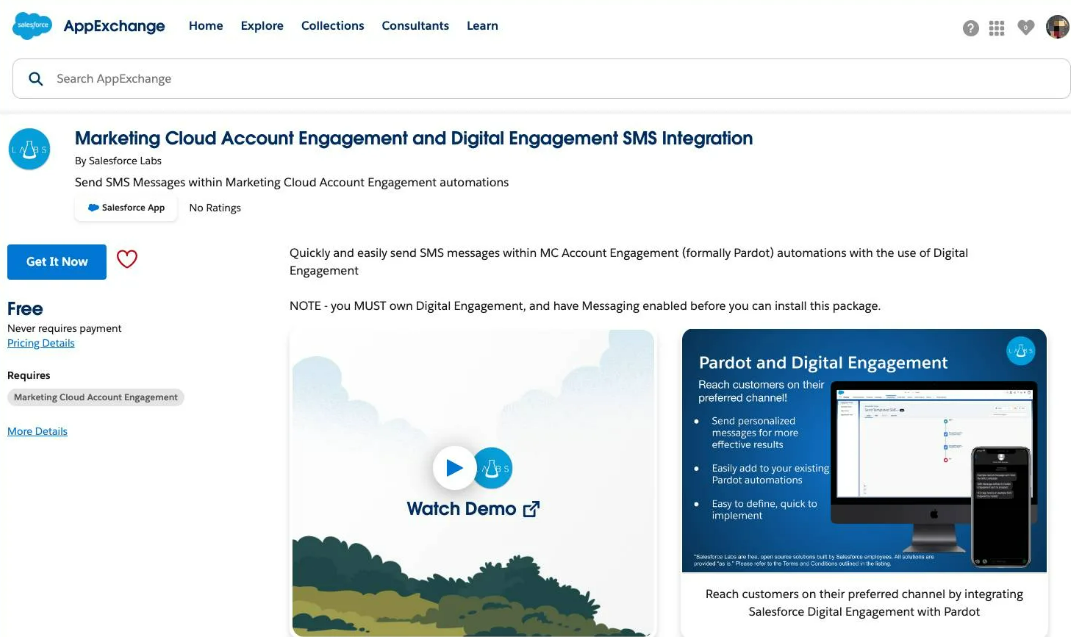Viewport: 1071px width, 637px height.
Task: Click By Salesforce Labs publisher text
Action: 118,161
